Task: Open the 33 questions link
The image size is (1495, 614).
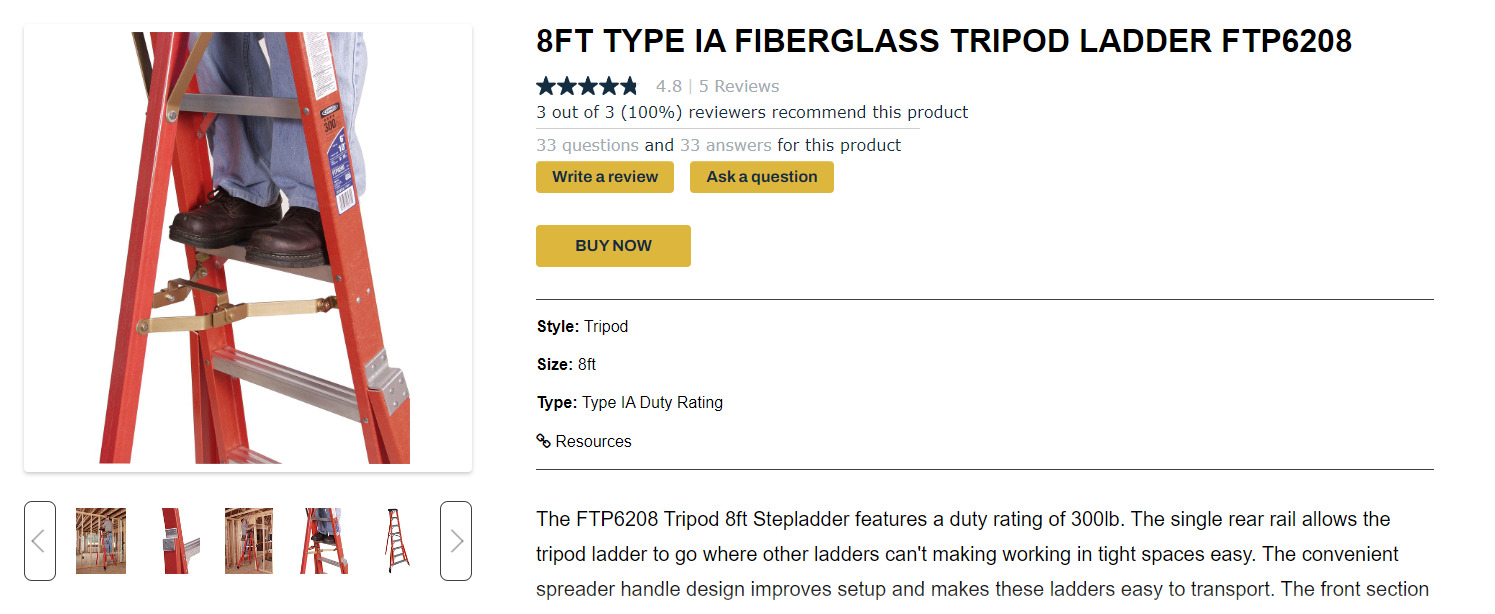Action: click(x=587, y=145)
